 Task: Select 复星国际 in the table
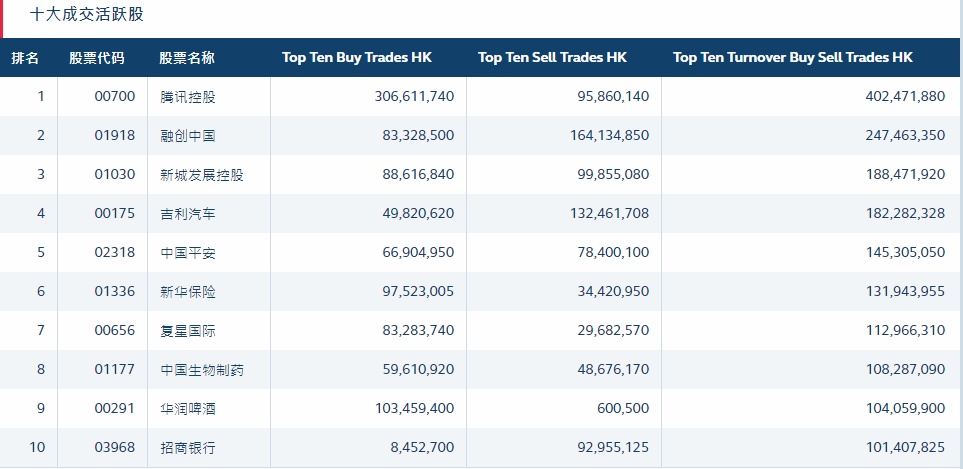pos(187,331)
